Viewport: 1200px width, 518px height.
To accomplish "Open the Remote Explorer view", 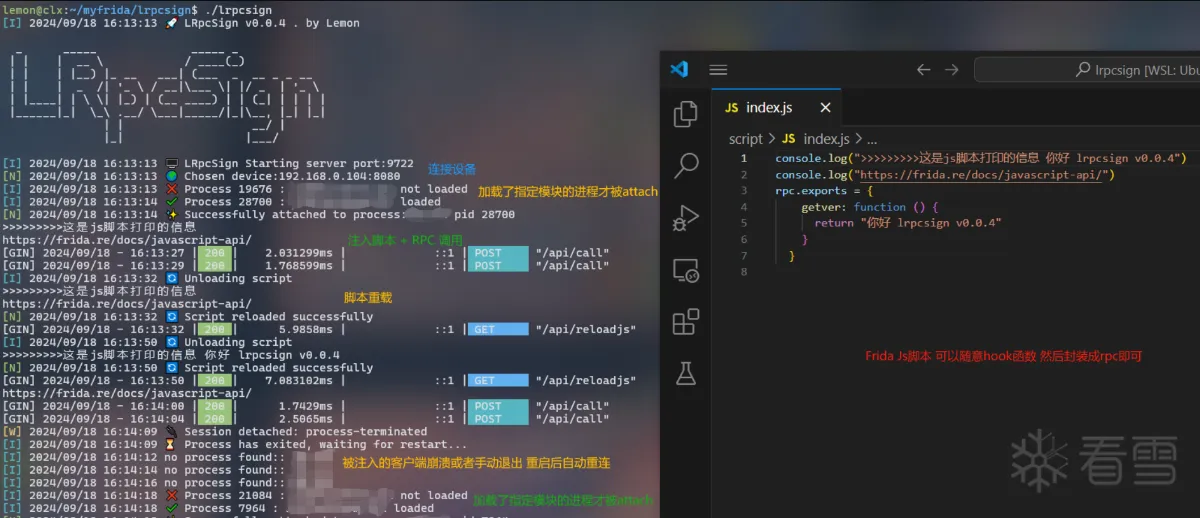I will click(685, 269).
